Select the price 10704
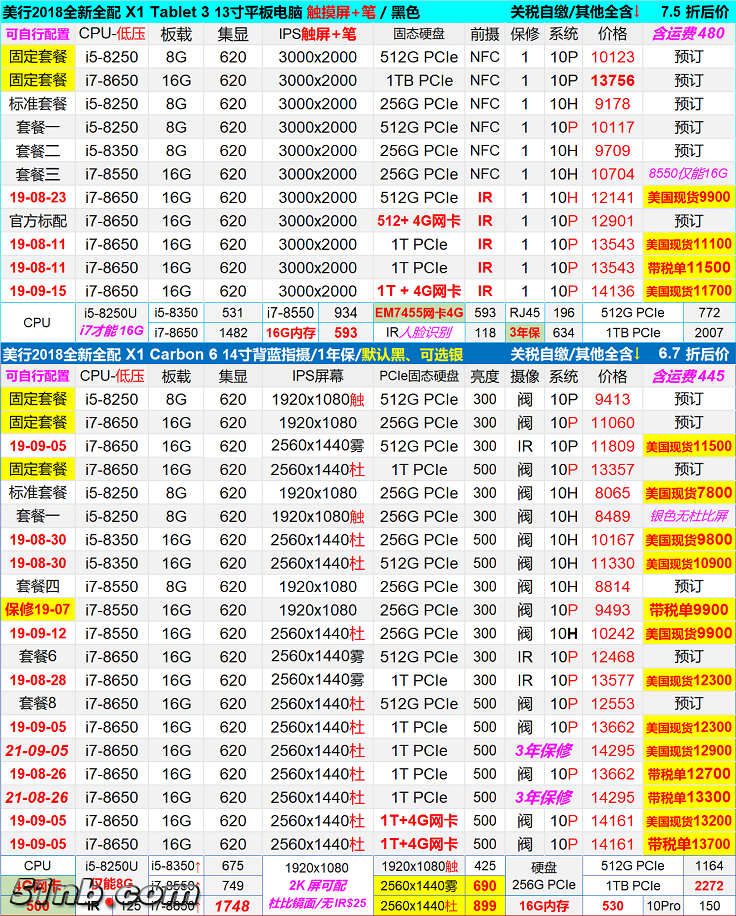Viewport: 736px width, 916px height. click(x=612, y=174)
